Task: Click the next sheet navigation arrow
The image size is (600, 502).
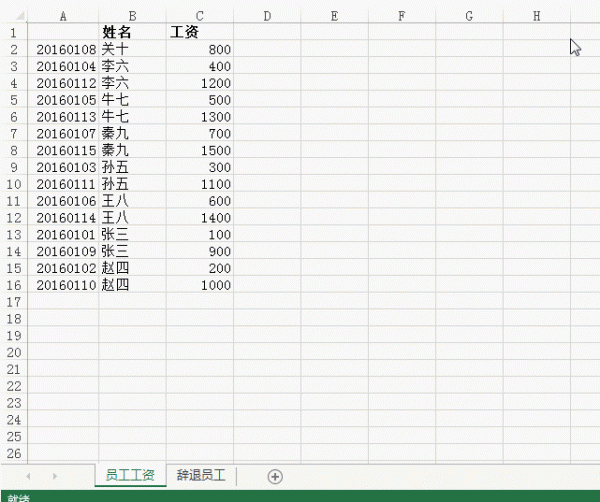Action: tap(54, 476)
